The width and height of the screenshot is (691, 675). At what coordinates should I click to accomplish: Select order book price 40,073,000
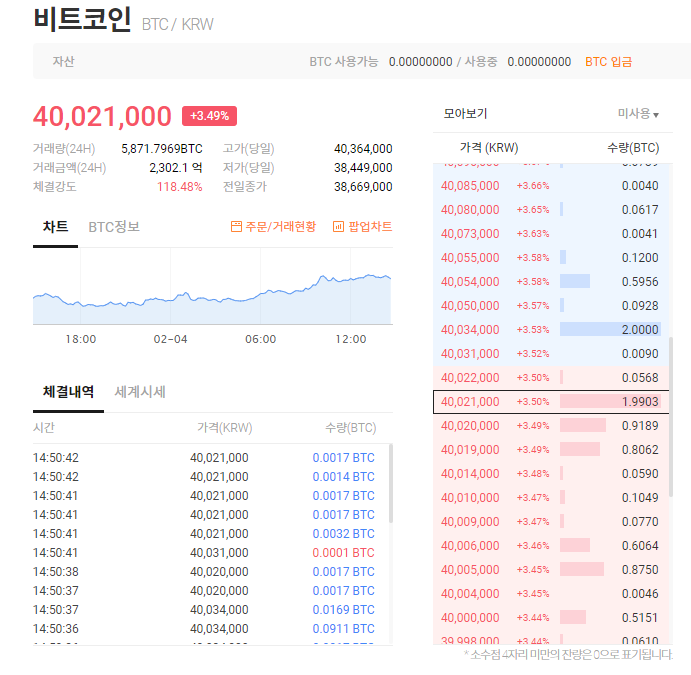click(470, 234)
